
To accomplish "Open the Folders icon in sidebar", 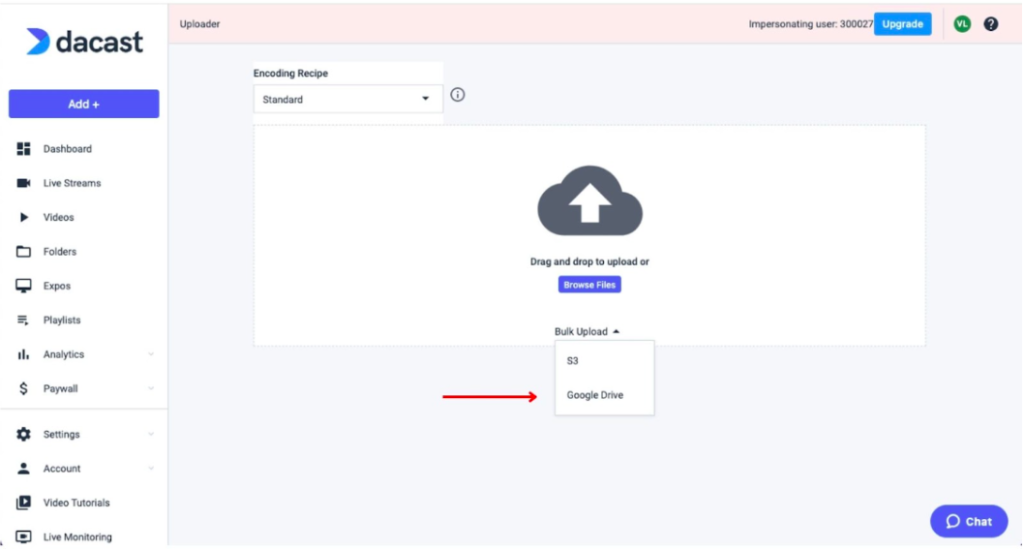I will [24, 252].
